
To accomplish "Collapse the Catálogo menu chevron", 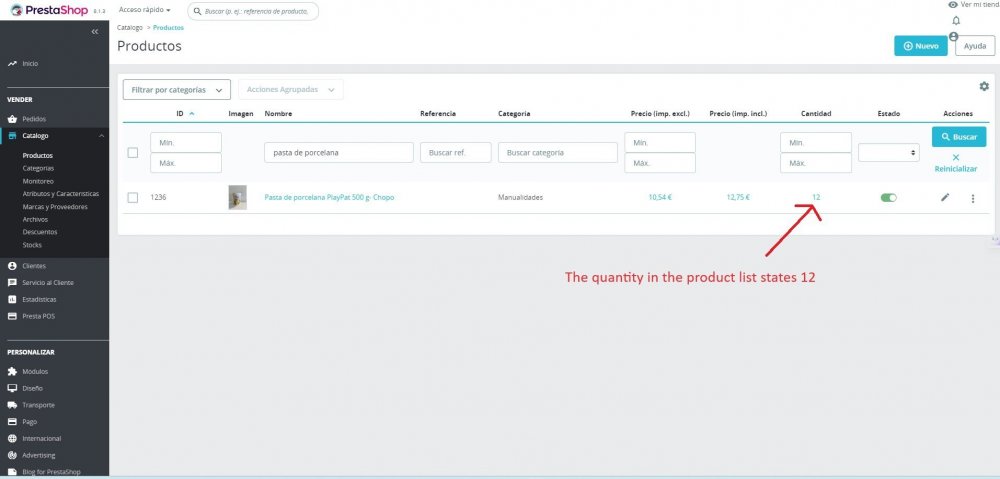I will 101,136.
